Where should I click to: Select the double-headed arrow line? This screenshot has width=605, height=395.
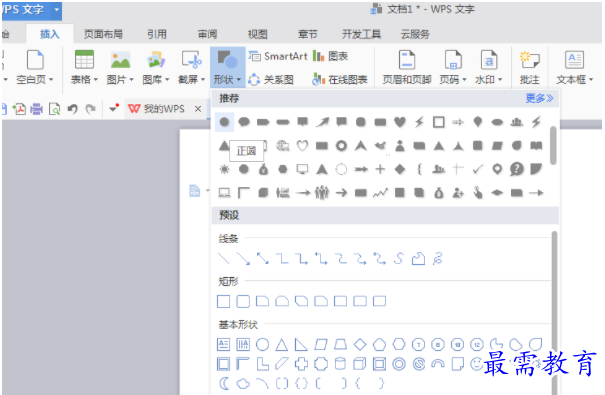(x=263, y=258)
